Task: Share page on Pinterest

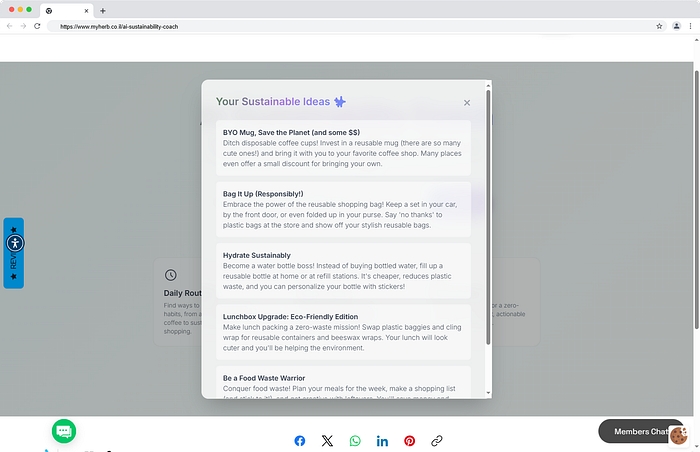Action: (409, 441)
